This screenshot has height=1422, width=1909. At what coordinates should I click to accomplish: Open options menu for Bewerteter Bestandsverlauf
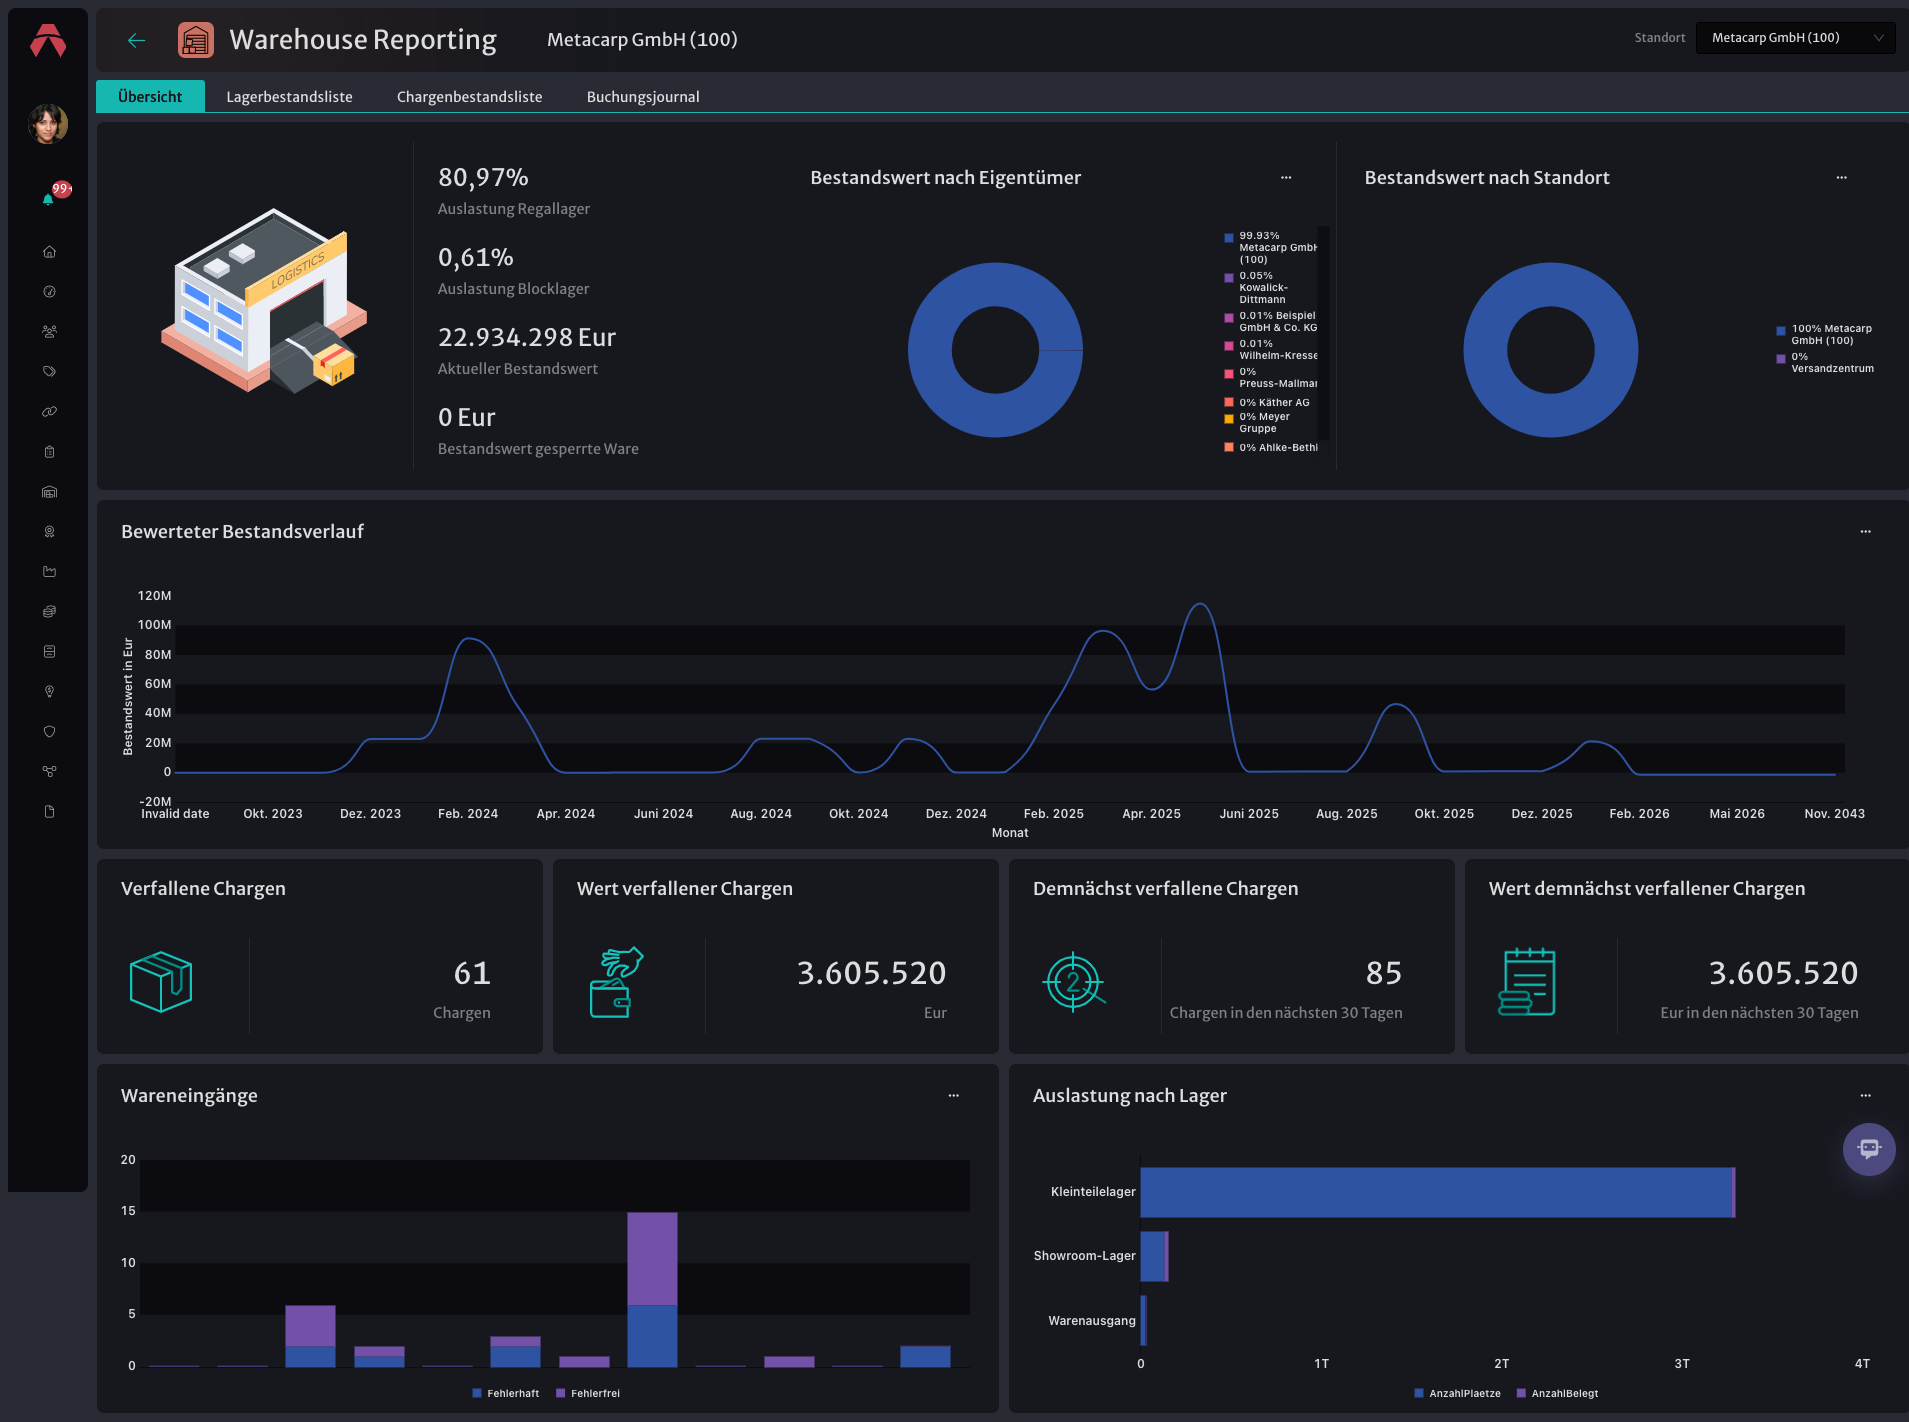pos(1866,532)
